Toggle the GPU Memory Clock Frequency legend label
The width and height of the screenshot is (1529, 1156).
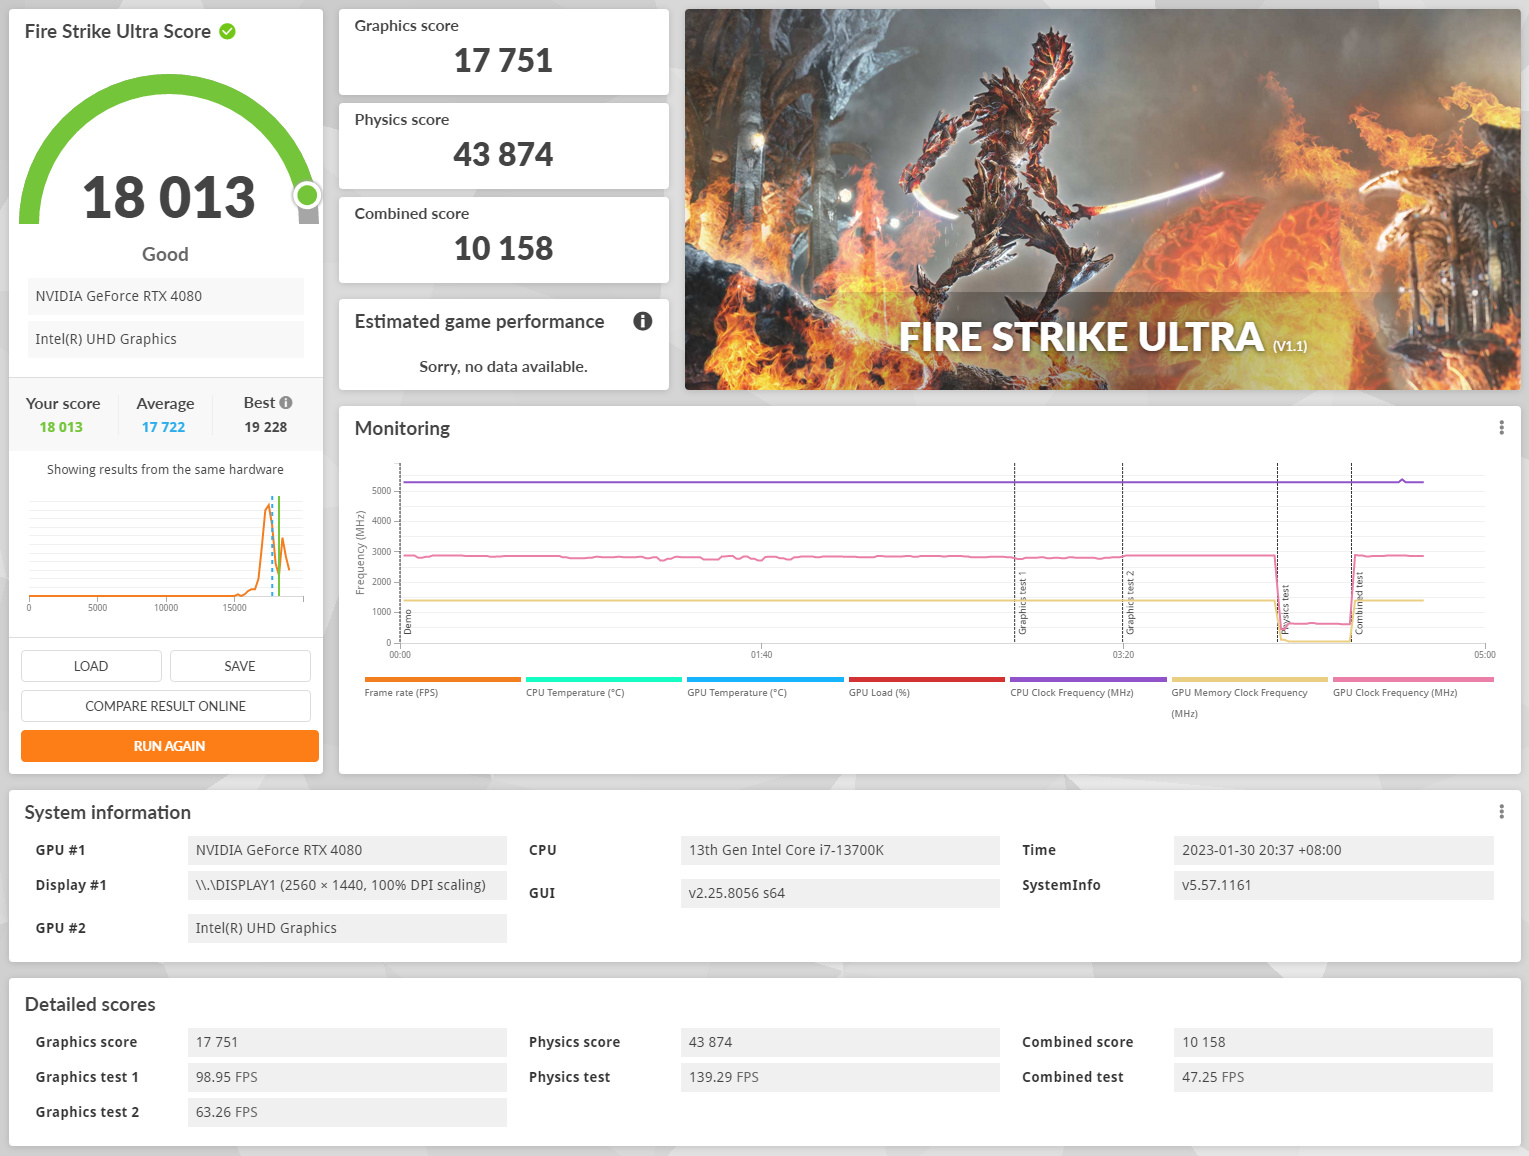(1240, 703)
